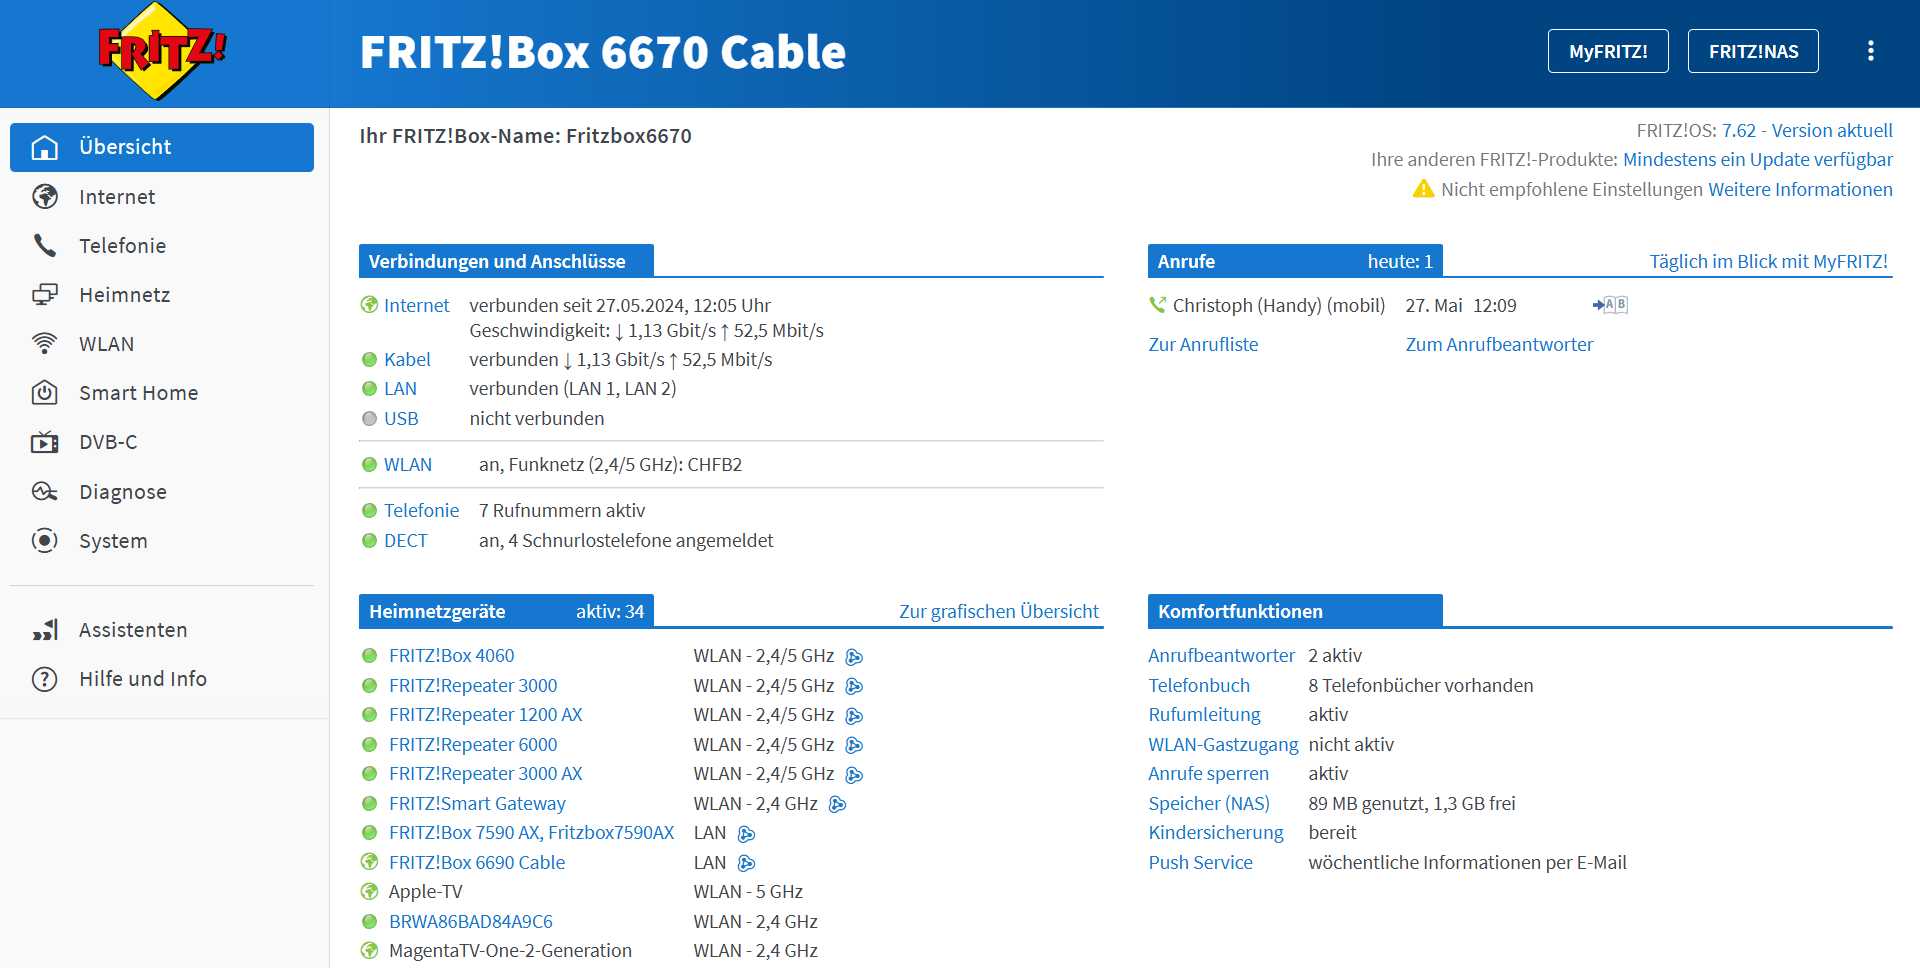Select the DVB-C icon

(44, 442)
